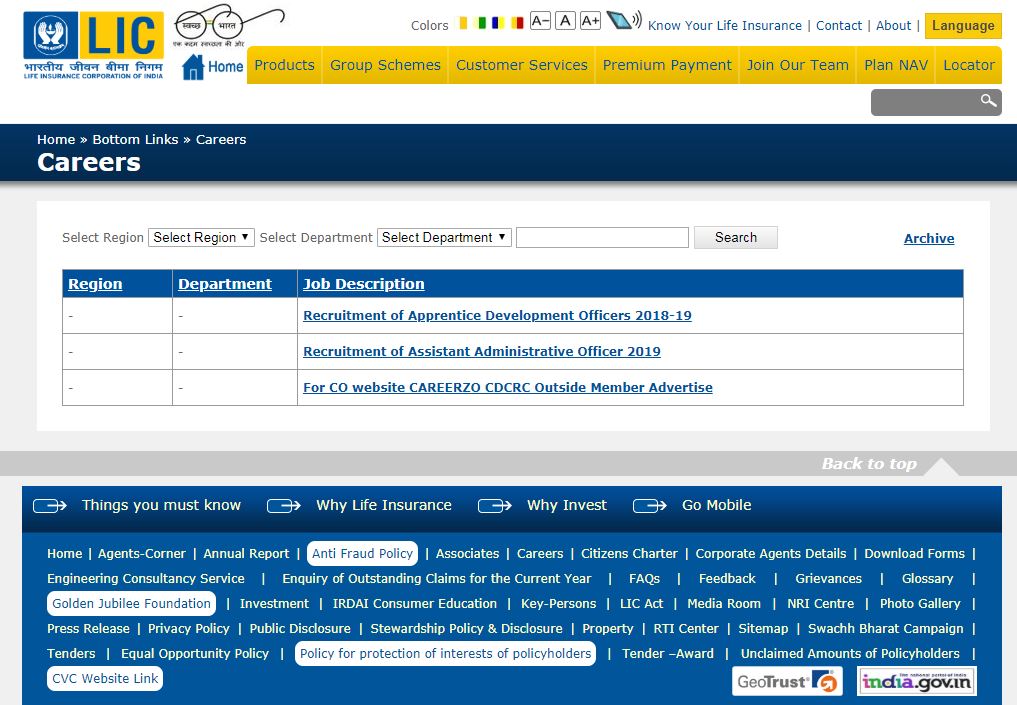Open Know Your Life Insurance link
Image resolution: width=1017 pixels, height=705 pixels.
(724, 26)
